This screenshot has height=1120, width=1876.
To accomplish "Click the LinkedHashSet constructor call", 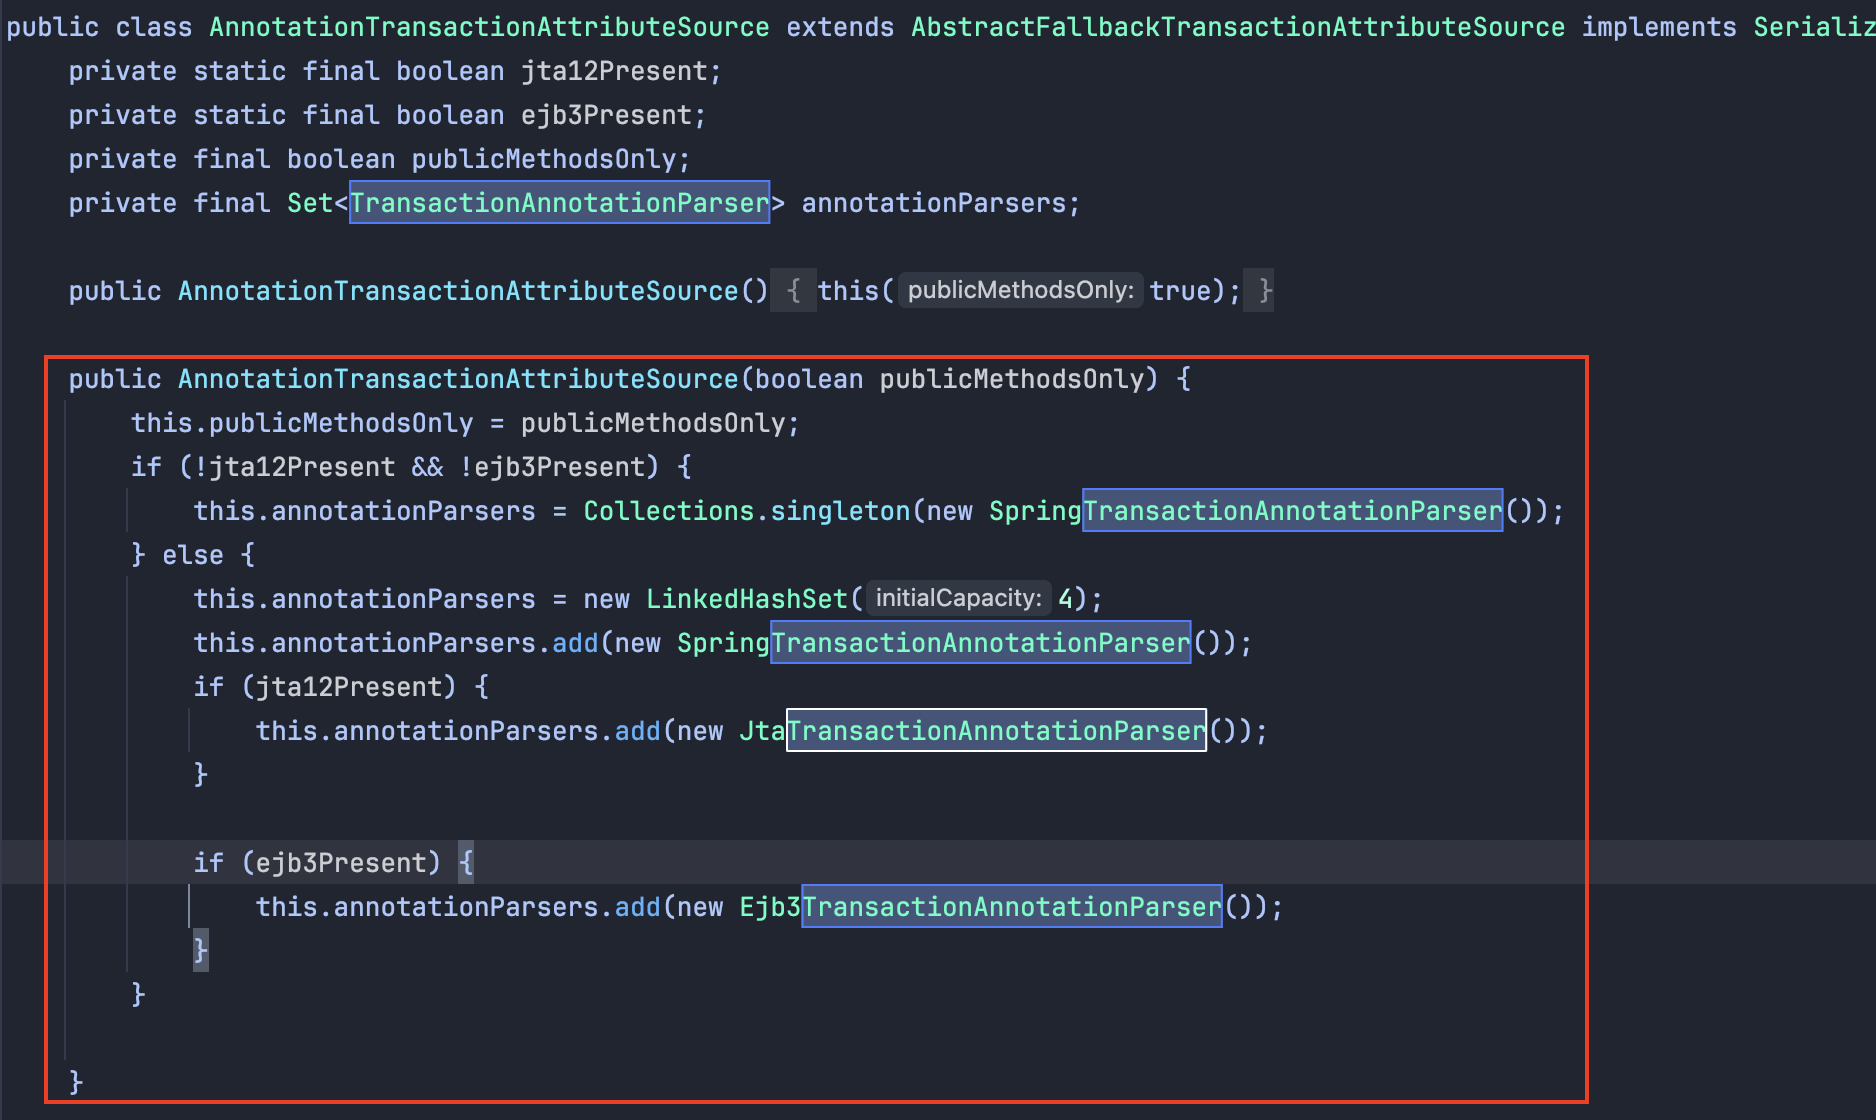I will pos(746,597).
